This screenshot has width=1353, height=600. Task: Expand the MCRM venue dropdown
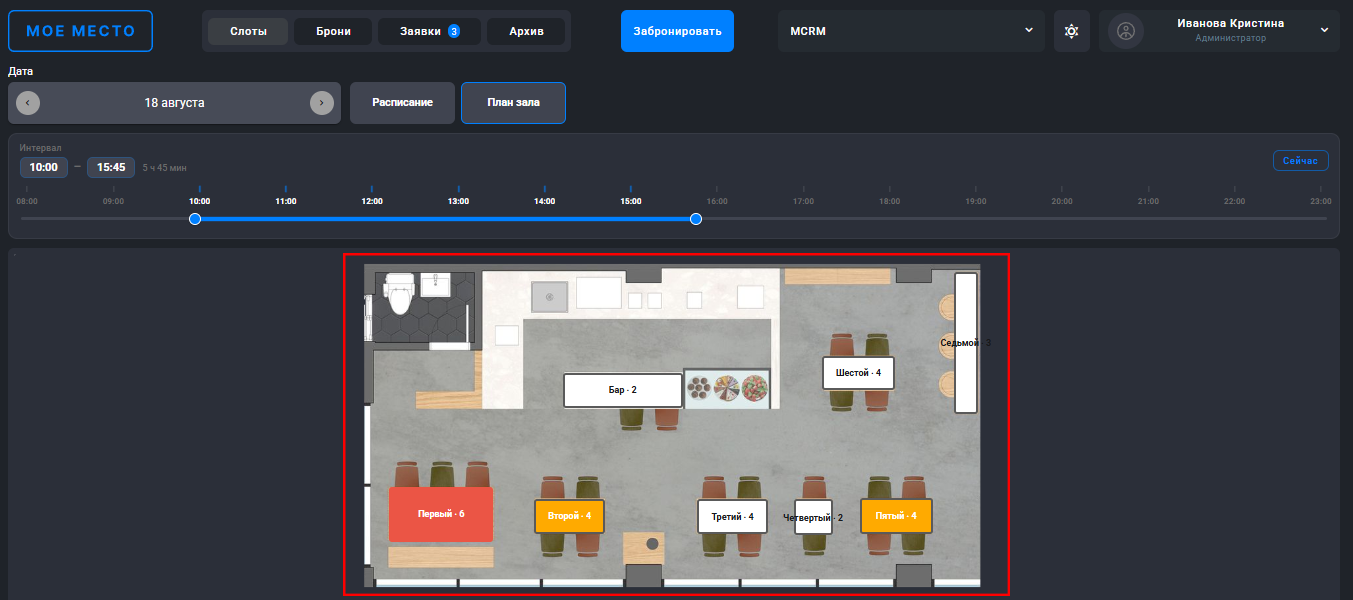point(911,31)
